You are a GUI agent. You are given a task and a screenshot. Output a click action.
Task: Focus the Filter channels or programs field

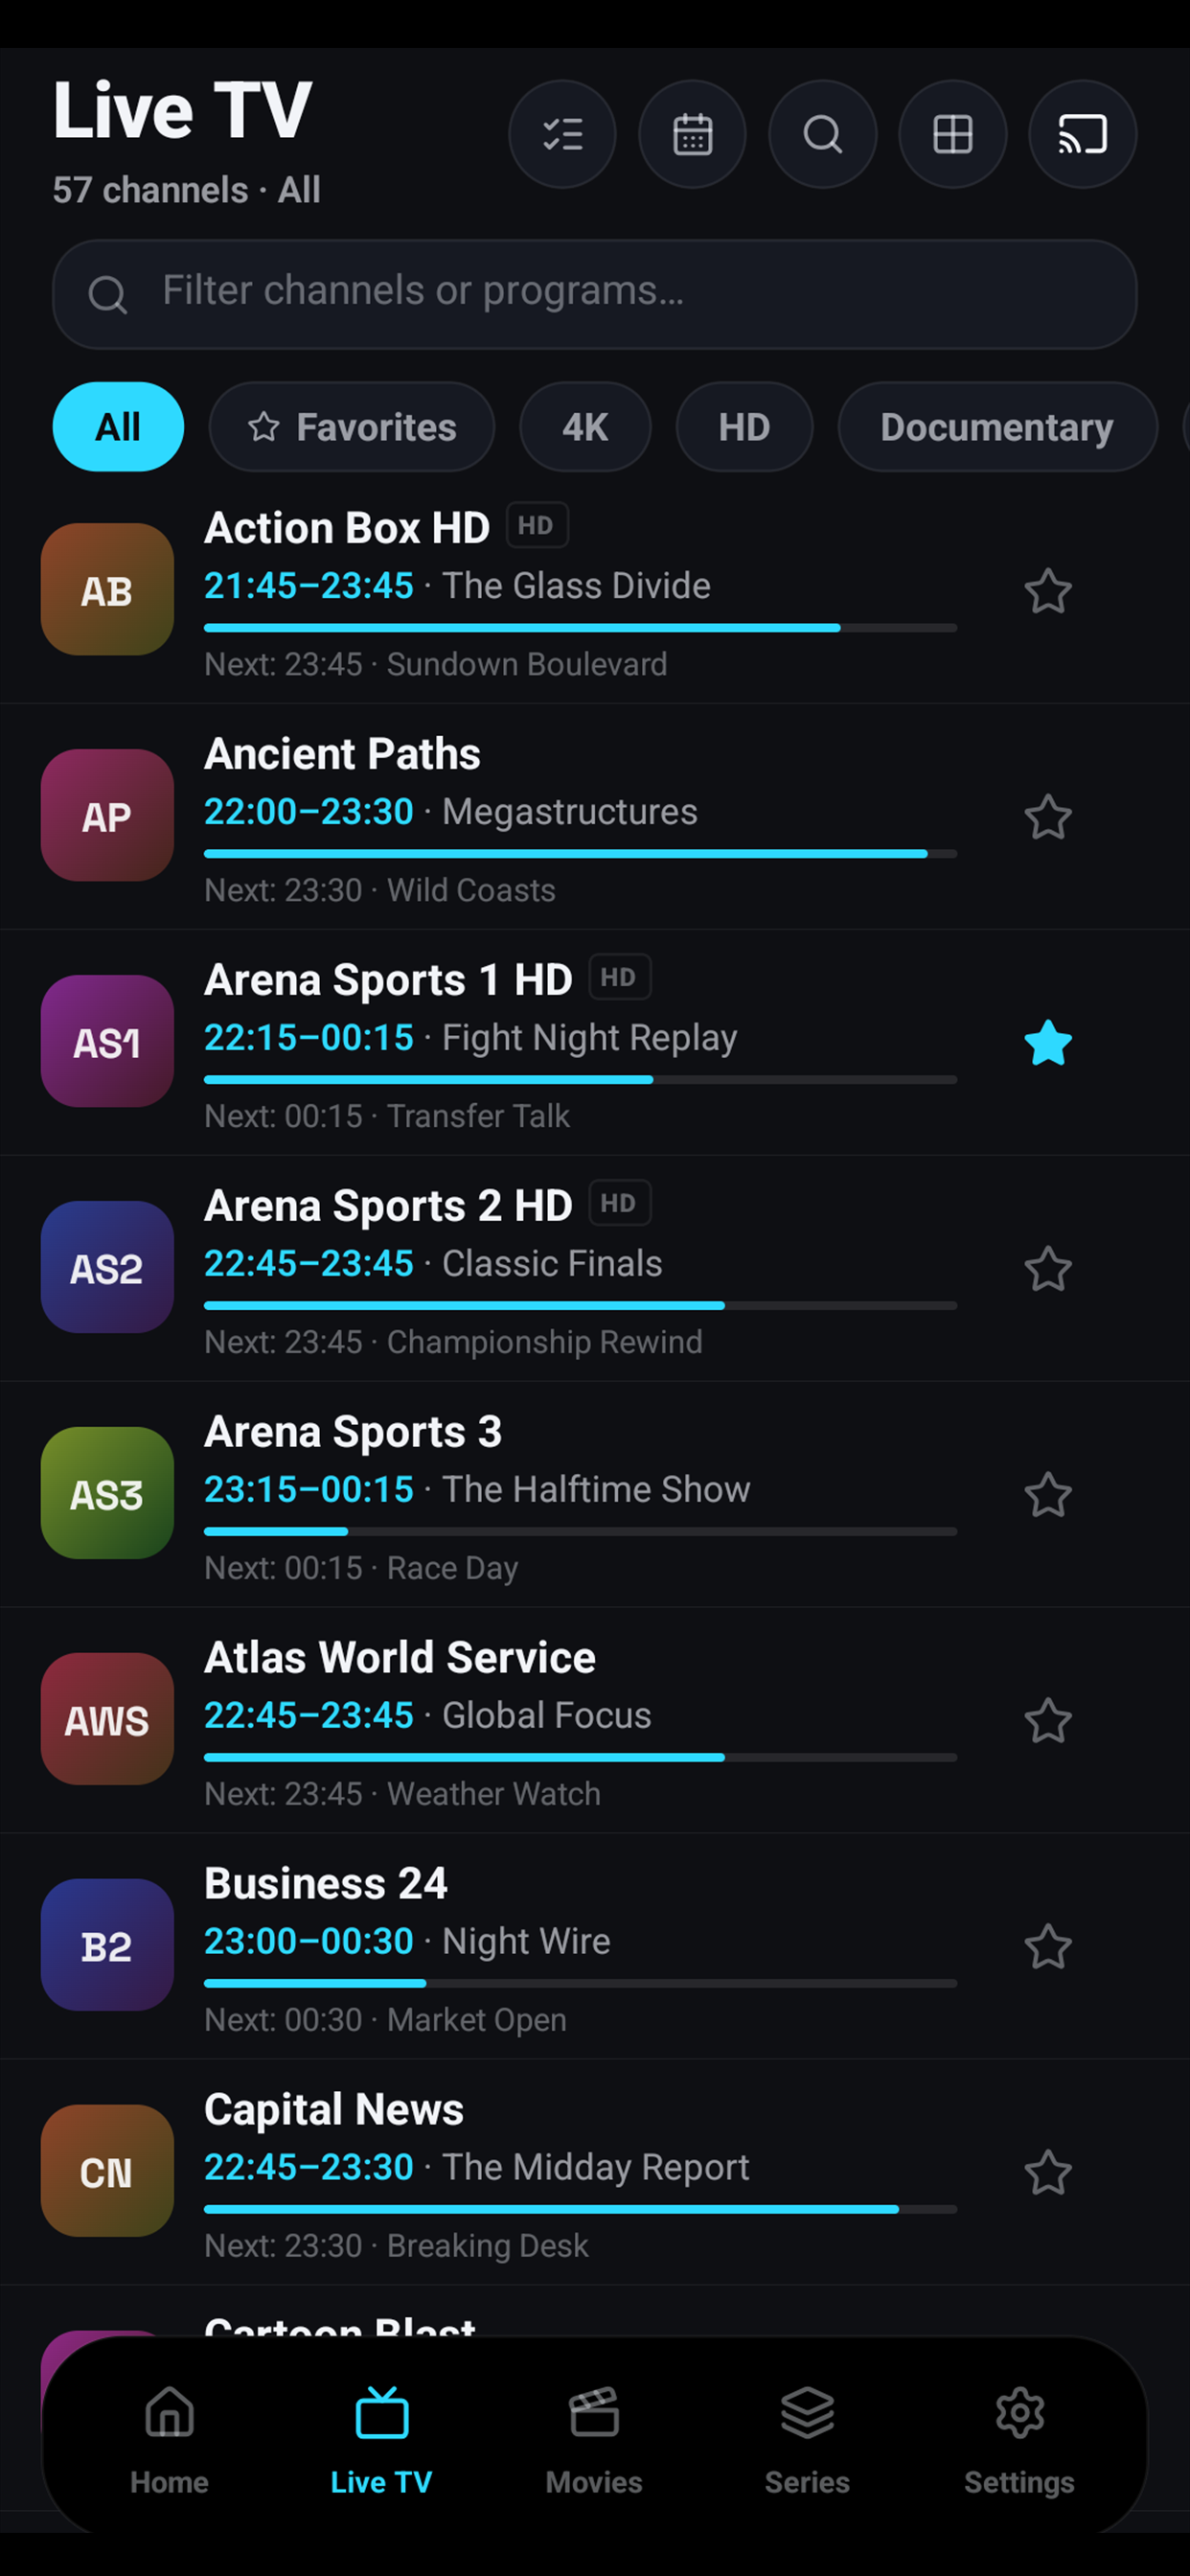(595, 294)
